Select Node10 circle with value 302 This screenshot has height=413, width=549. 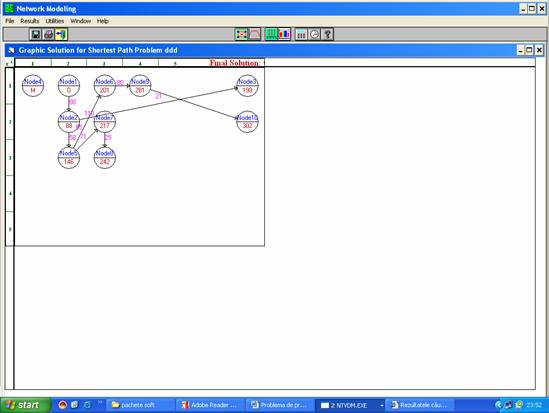[x=247, y=121]
